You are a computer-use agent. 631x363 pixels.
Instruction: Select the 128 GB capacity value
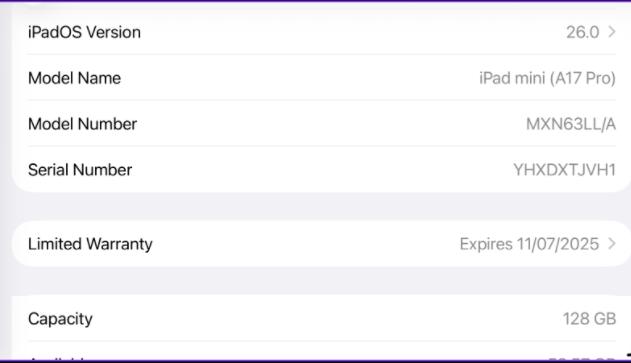(x=589, y=319)
